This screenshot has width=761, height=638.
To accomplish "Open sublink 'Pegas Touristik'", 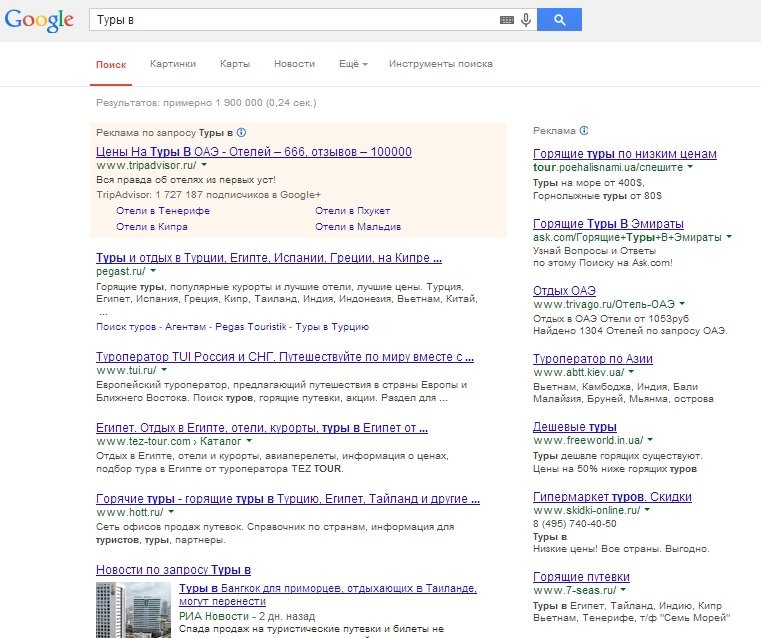I will [251, 327].
